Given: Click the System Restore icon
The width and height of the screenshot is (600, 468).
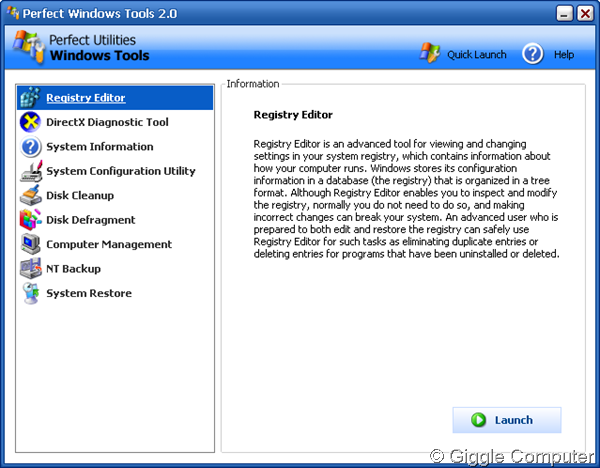Looking at the screenshot, I should (31, 293).
